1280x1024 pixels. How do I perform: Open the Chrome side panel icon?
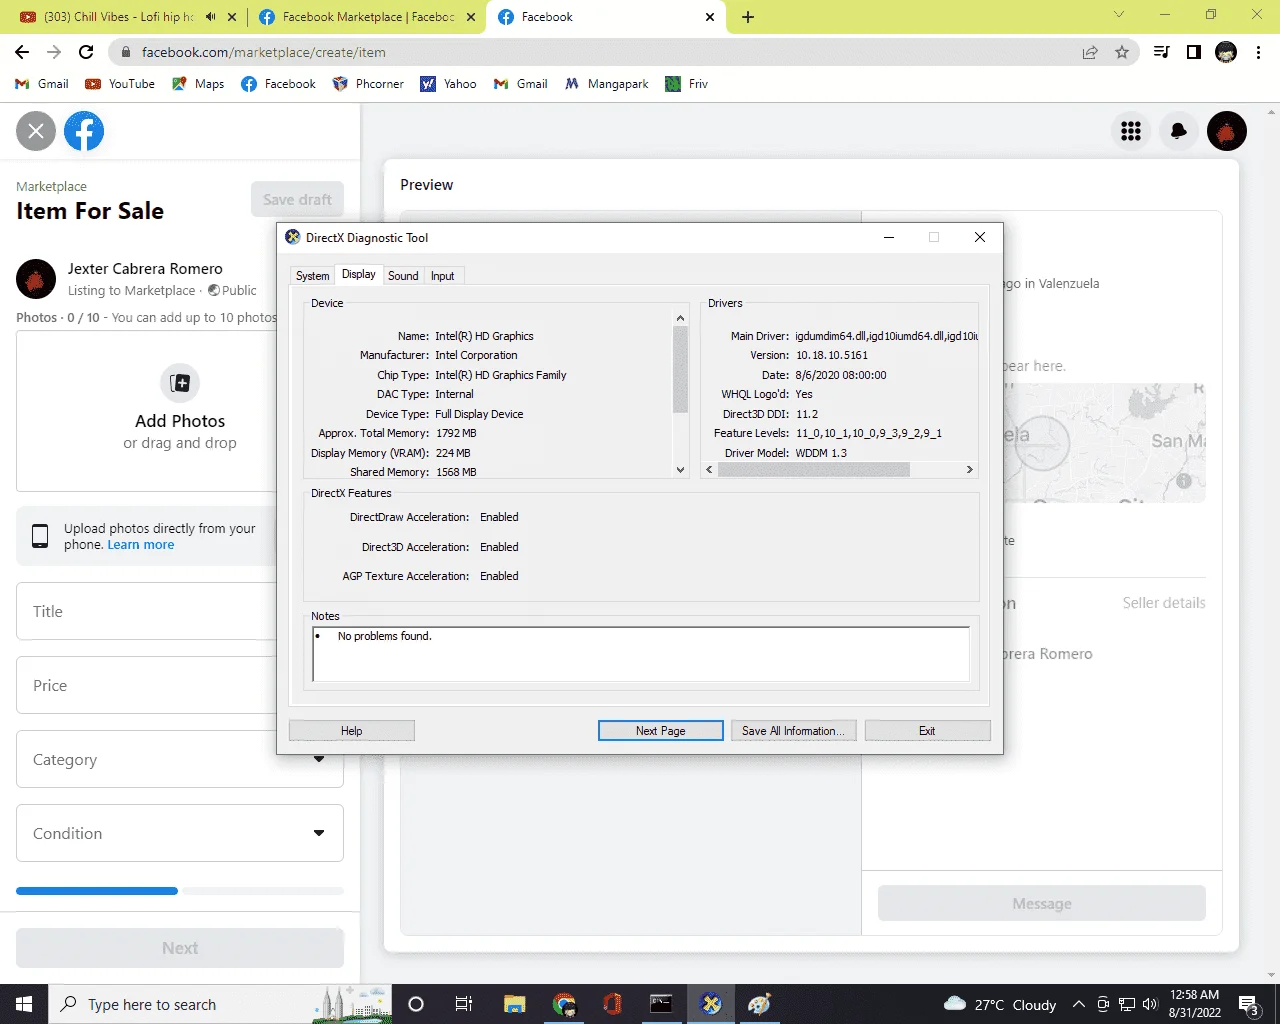coord(1194,52)
